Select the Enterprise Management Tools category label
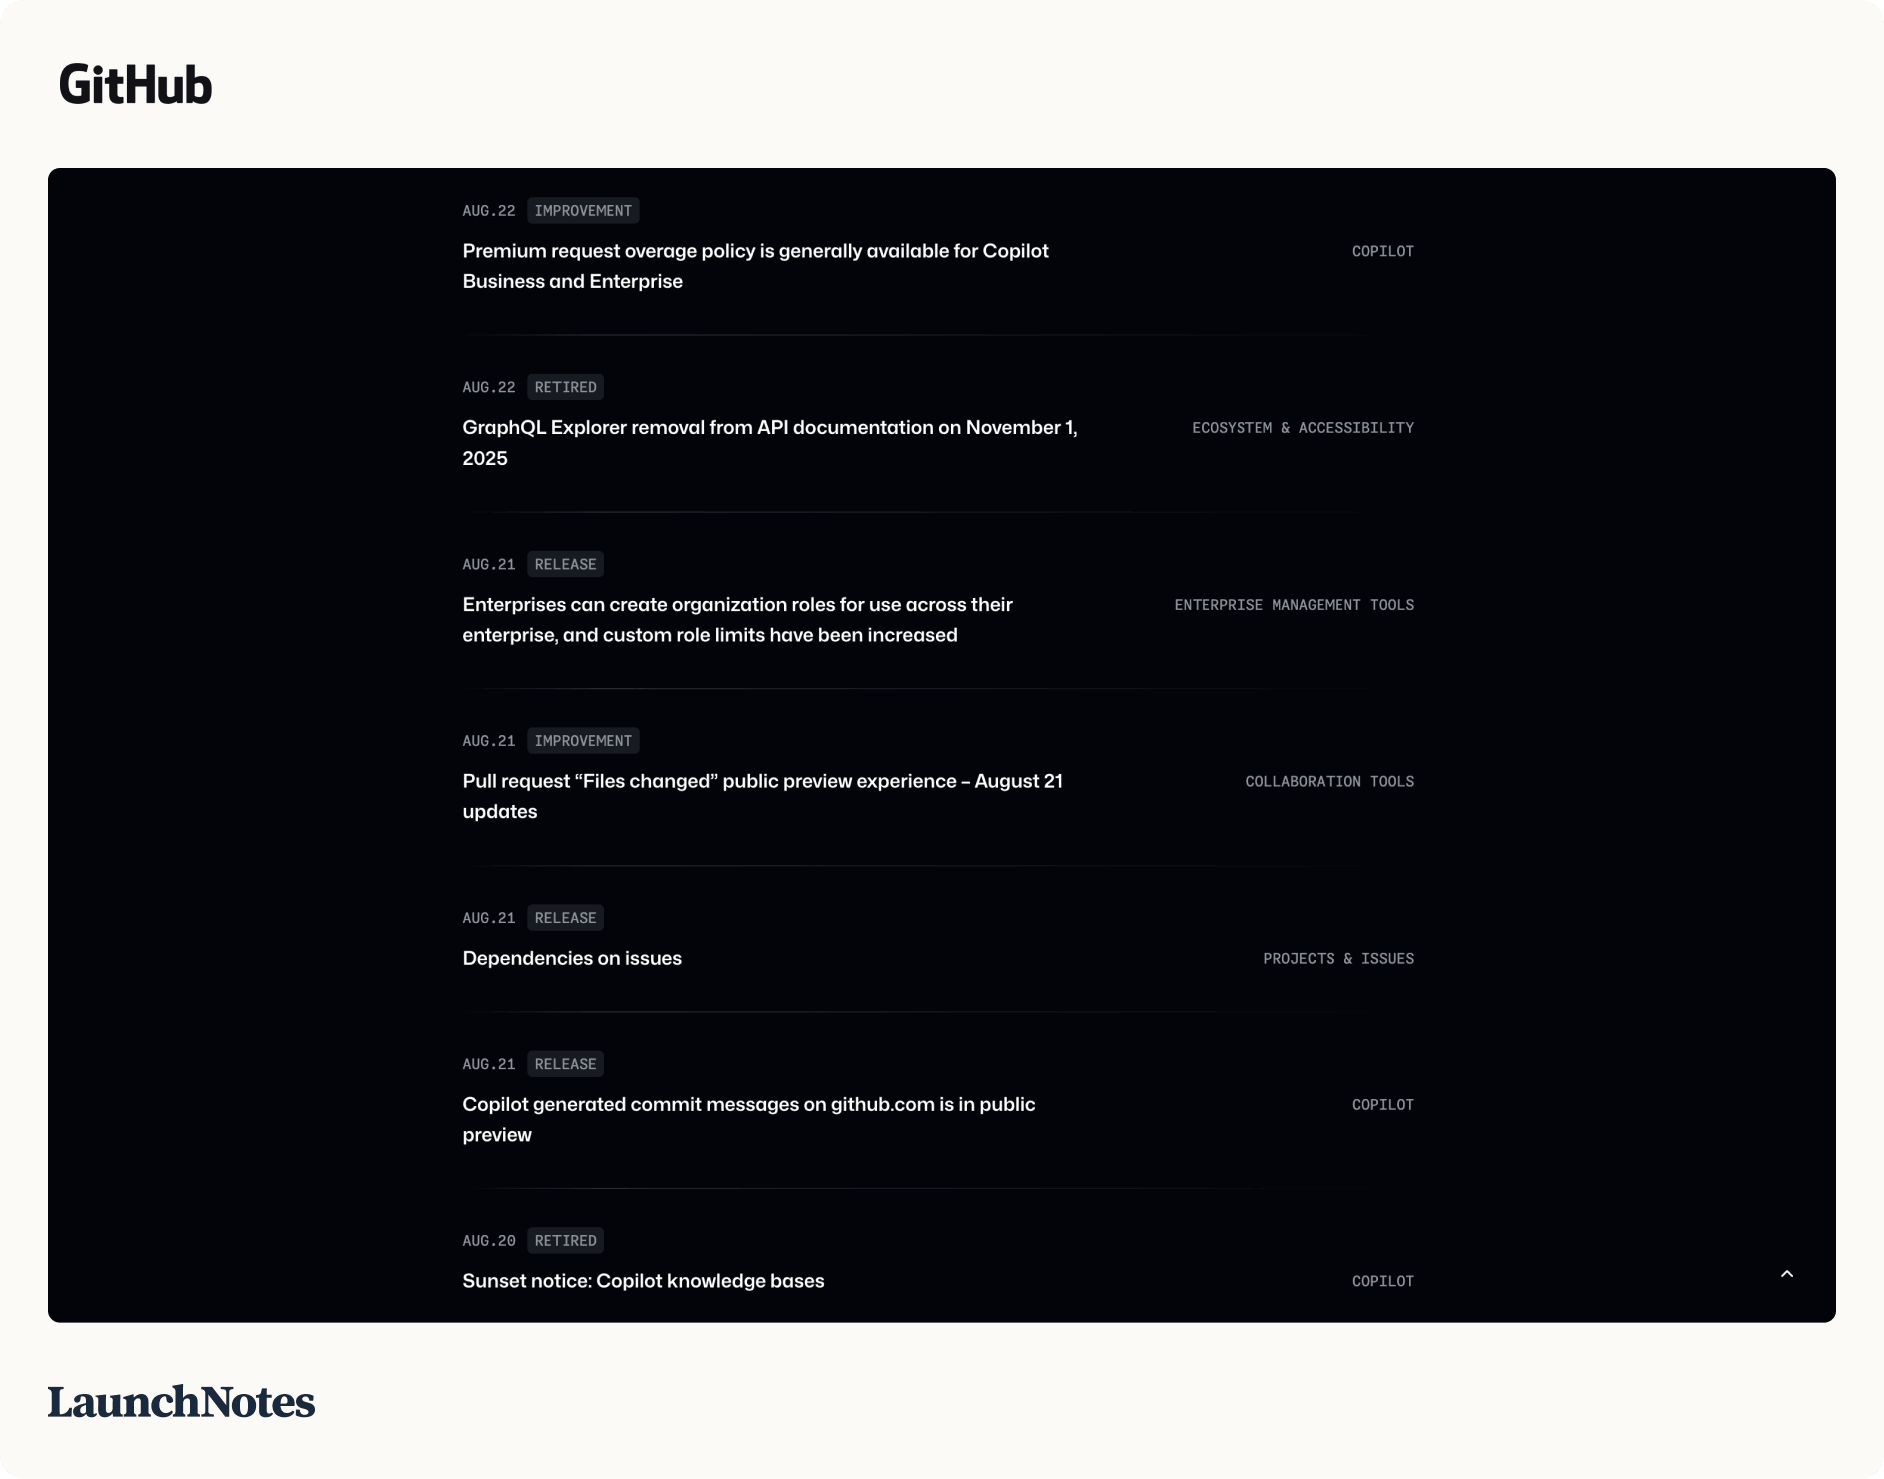This screenshot has height=1479, width=1884. pyautogui.click(x=1294, y=605)
